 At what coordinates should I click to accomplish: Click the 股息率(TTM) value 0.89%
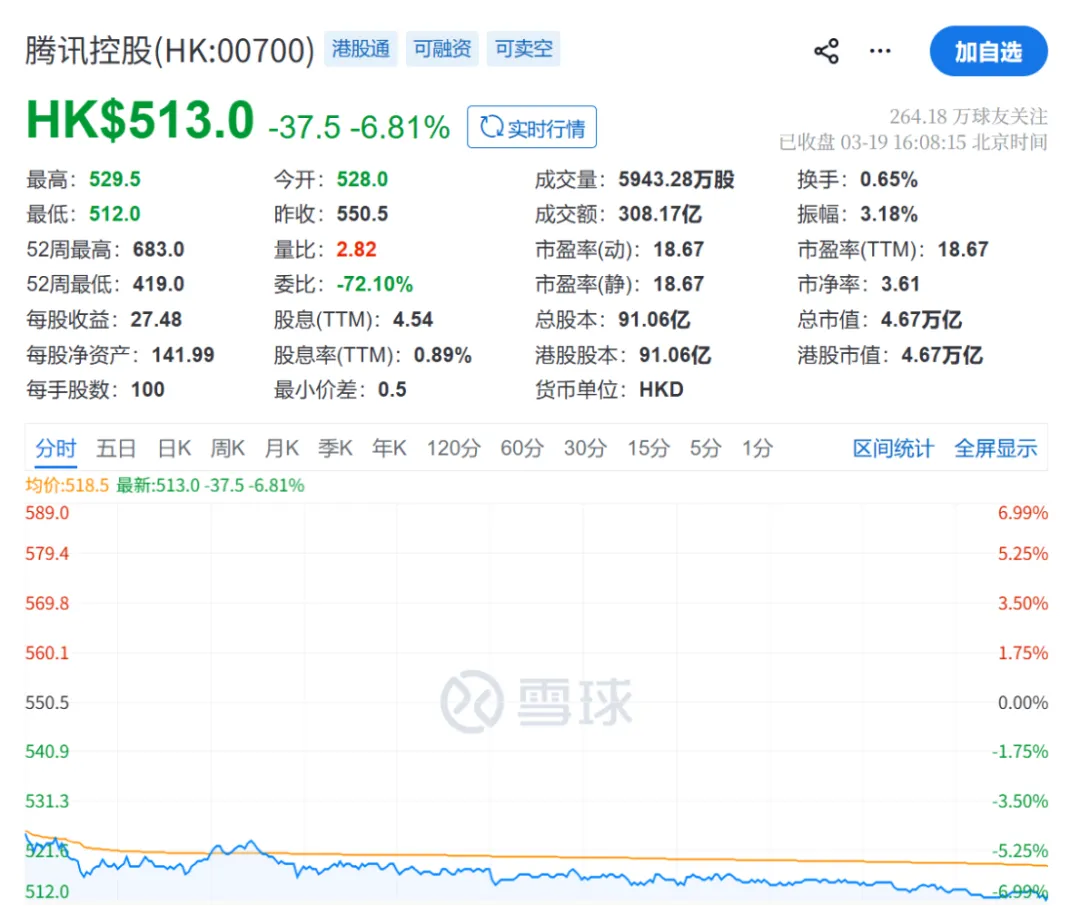(443, 355)
